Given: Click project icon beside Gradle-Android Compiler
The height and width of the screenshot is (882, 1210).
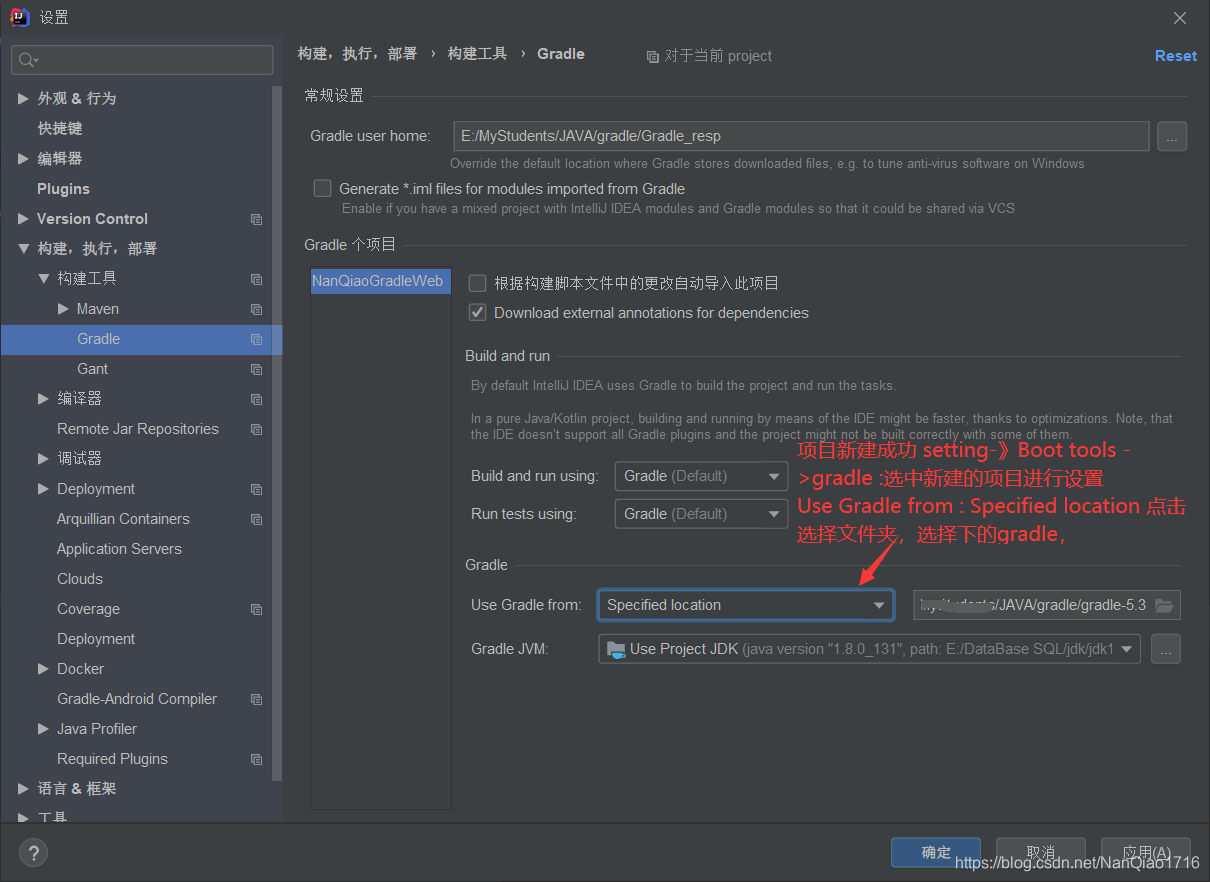Looking at the screenshot, I should (257, 699).
